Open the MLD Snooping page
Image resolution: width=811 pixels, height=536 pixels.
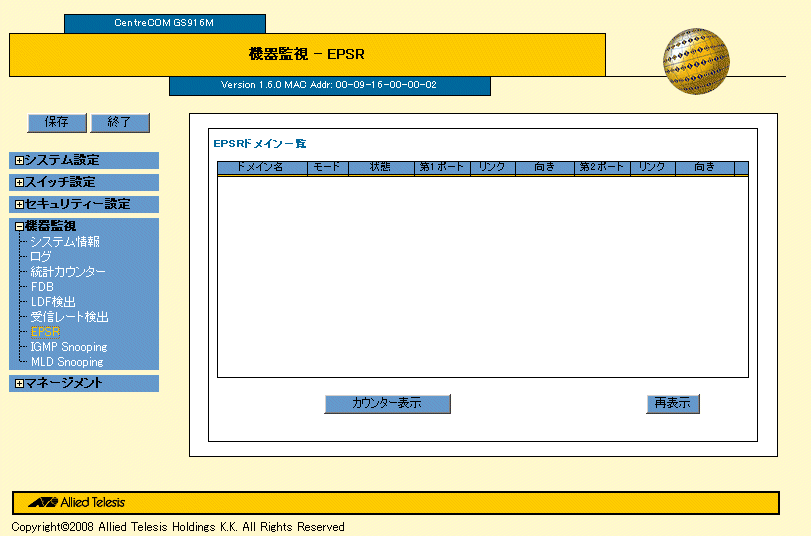(x=67, y=362)
